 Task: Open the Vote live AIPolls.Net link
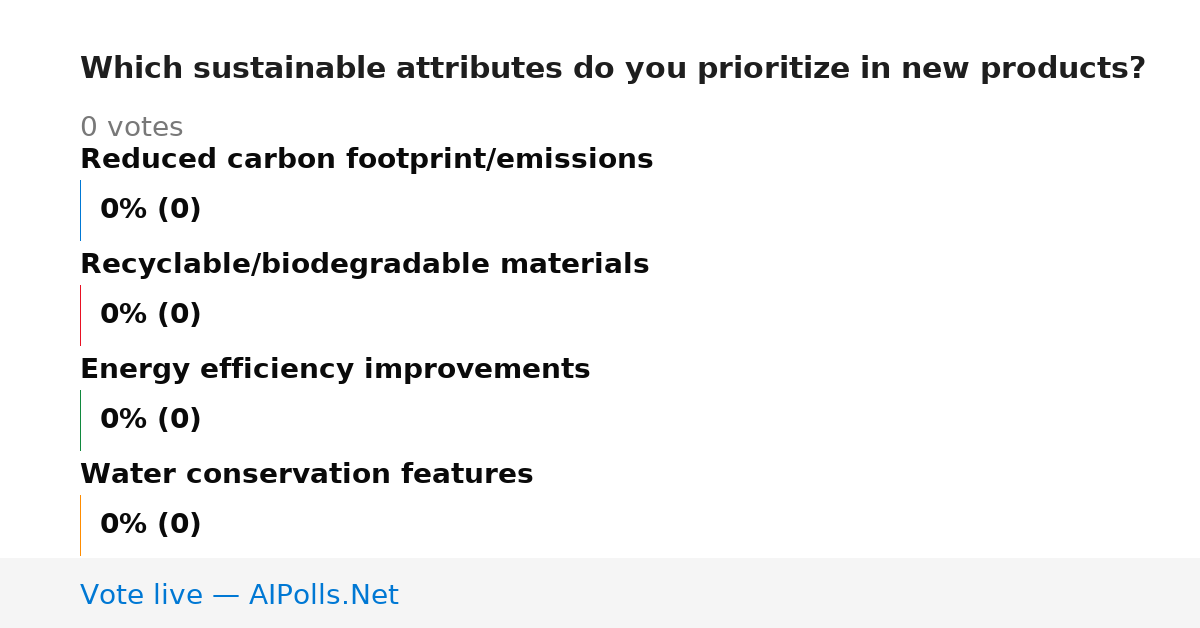(239, 595)
